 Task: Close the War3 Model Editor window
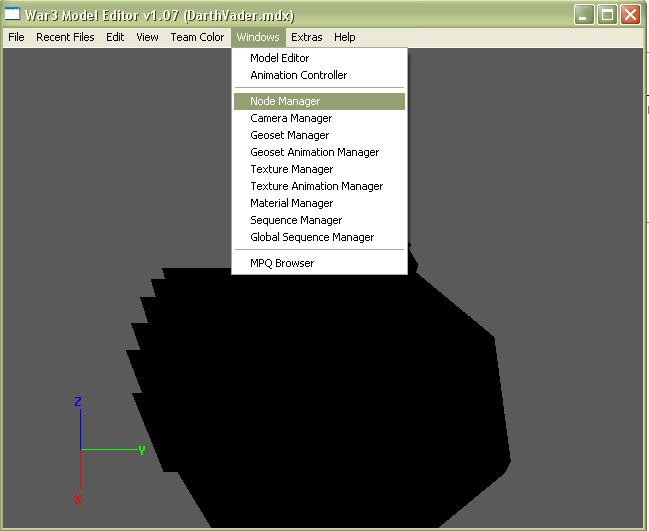coord(630,15)
